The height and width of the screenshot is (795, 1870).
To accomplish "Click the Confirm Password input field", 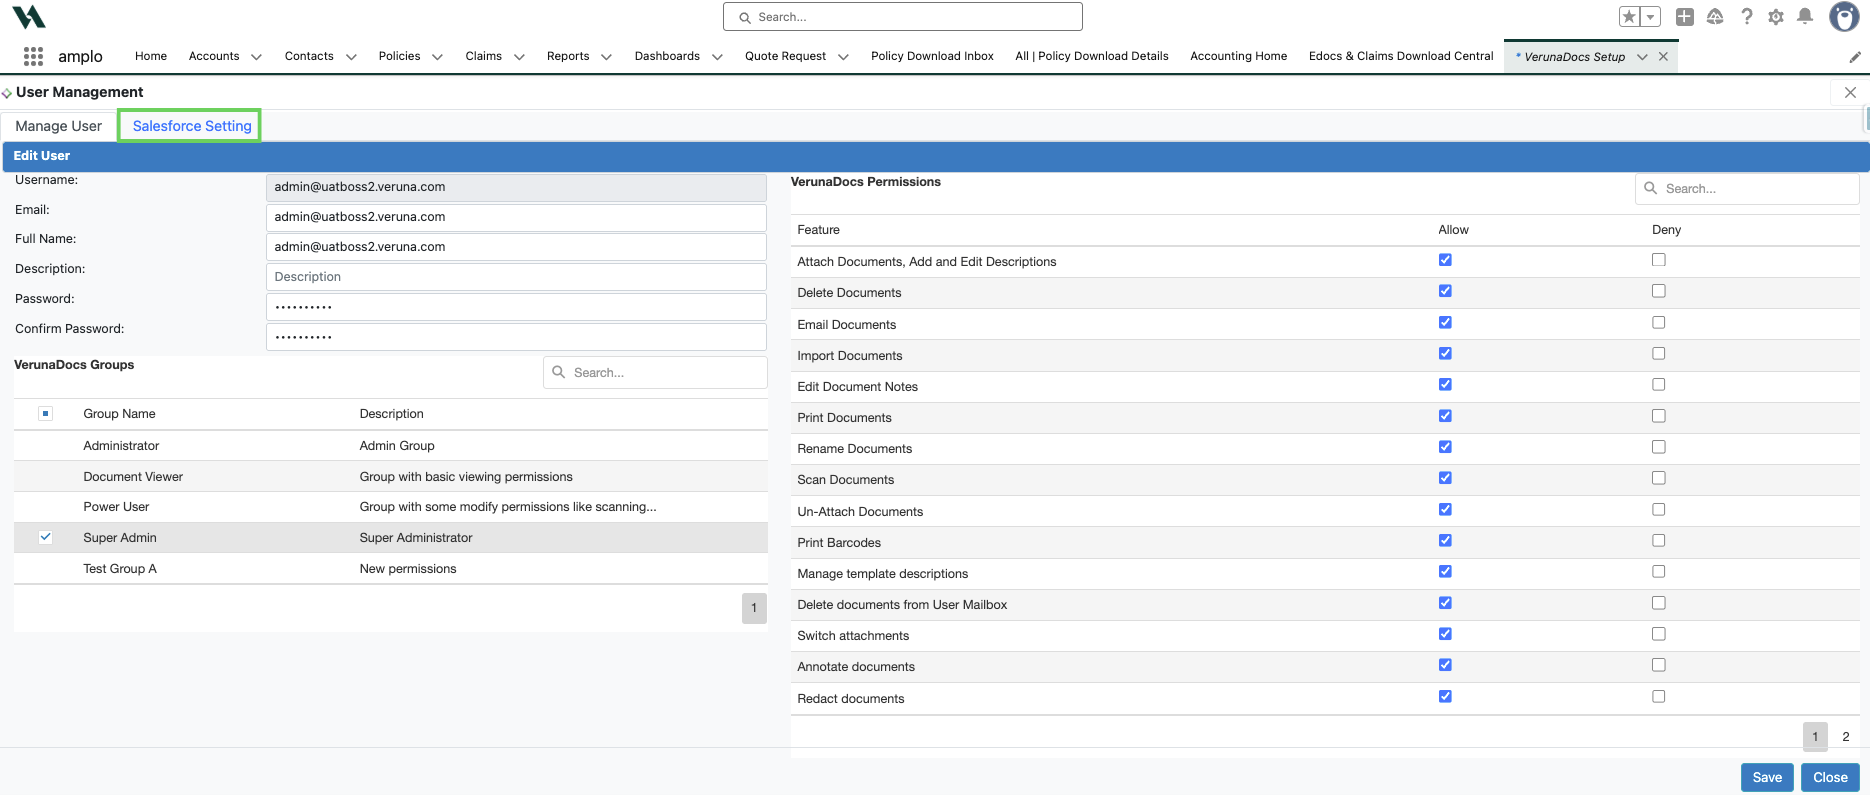I will pyautogui.click(x=516, y=337).
